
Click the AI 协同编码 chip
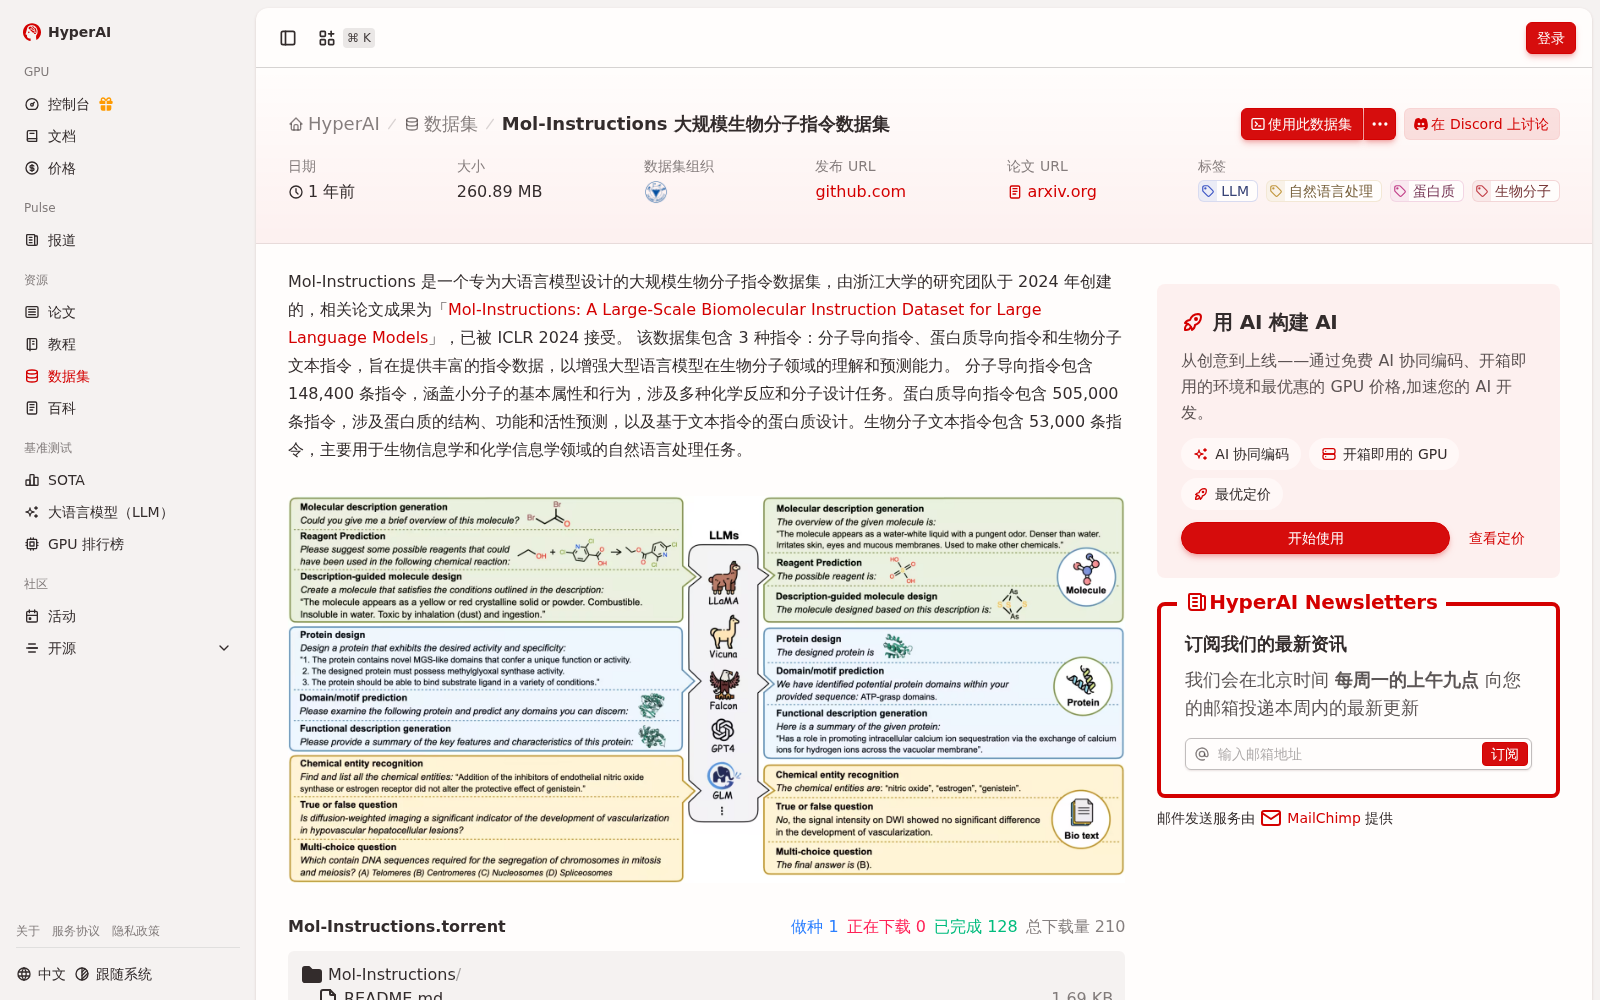[1241, 454]
